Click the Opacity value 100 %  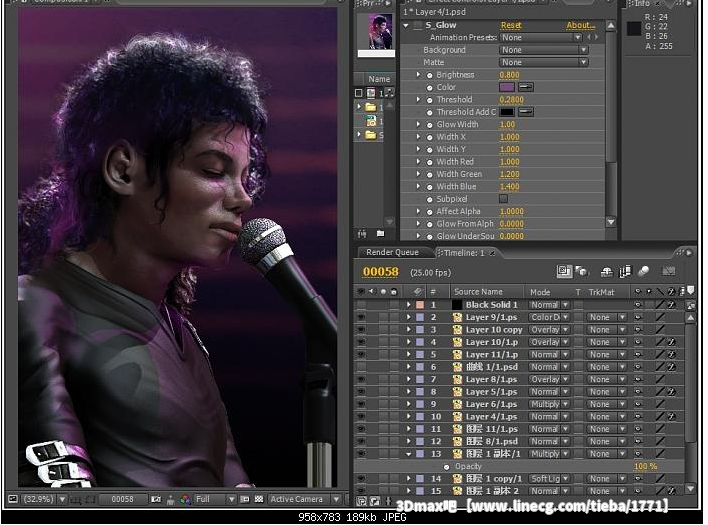click(645, 466)
